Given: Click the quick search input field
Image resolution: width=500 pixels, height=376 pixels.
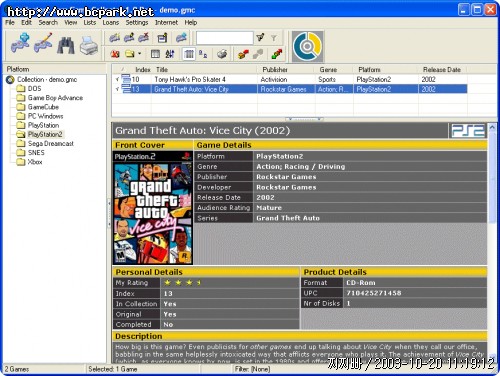Looking at the screenshot, I should click(x=225, y=38).
